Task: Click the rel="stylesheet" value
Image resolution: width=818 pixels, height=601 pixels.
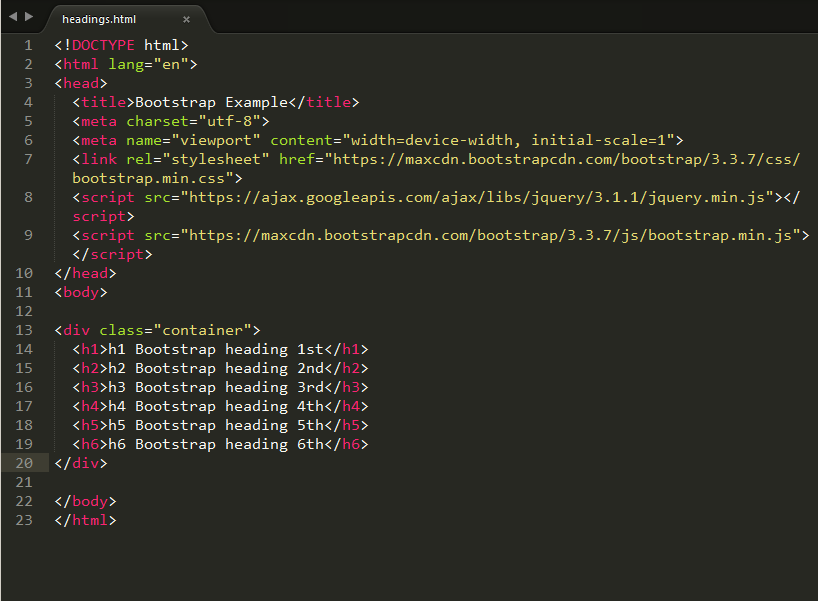Action: (215, 159)
